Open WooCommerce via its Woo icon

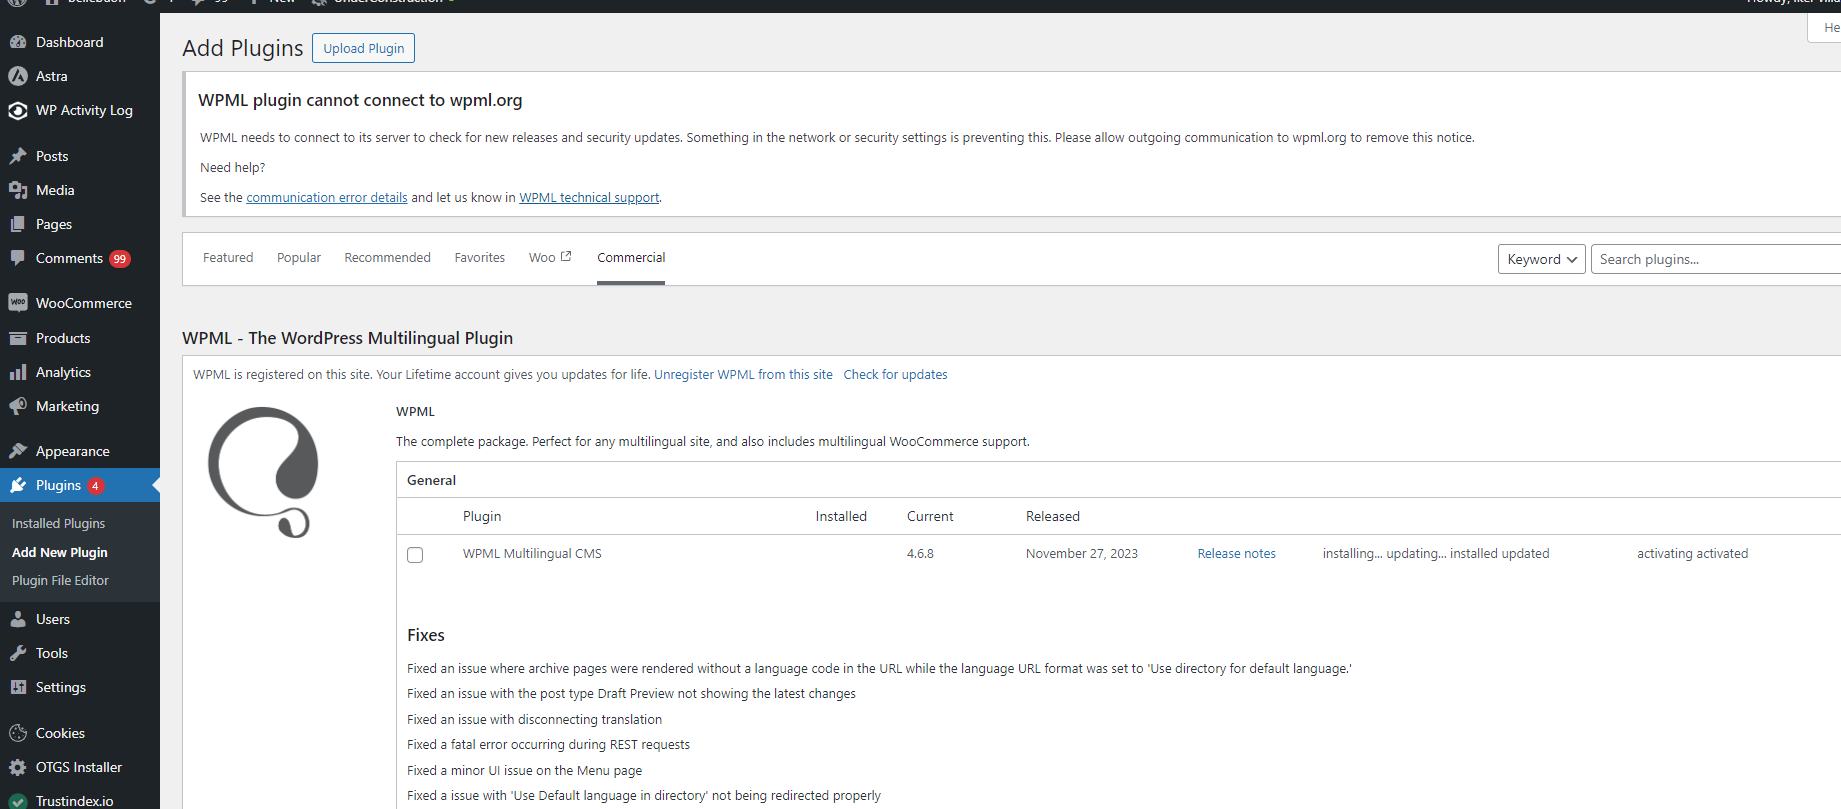click(x=18, y=303)
